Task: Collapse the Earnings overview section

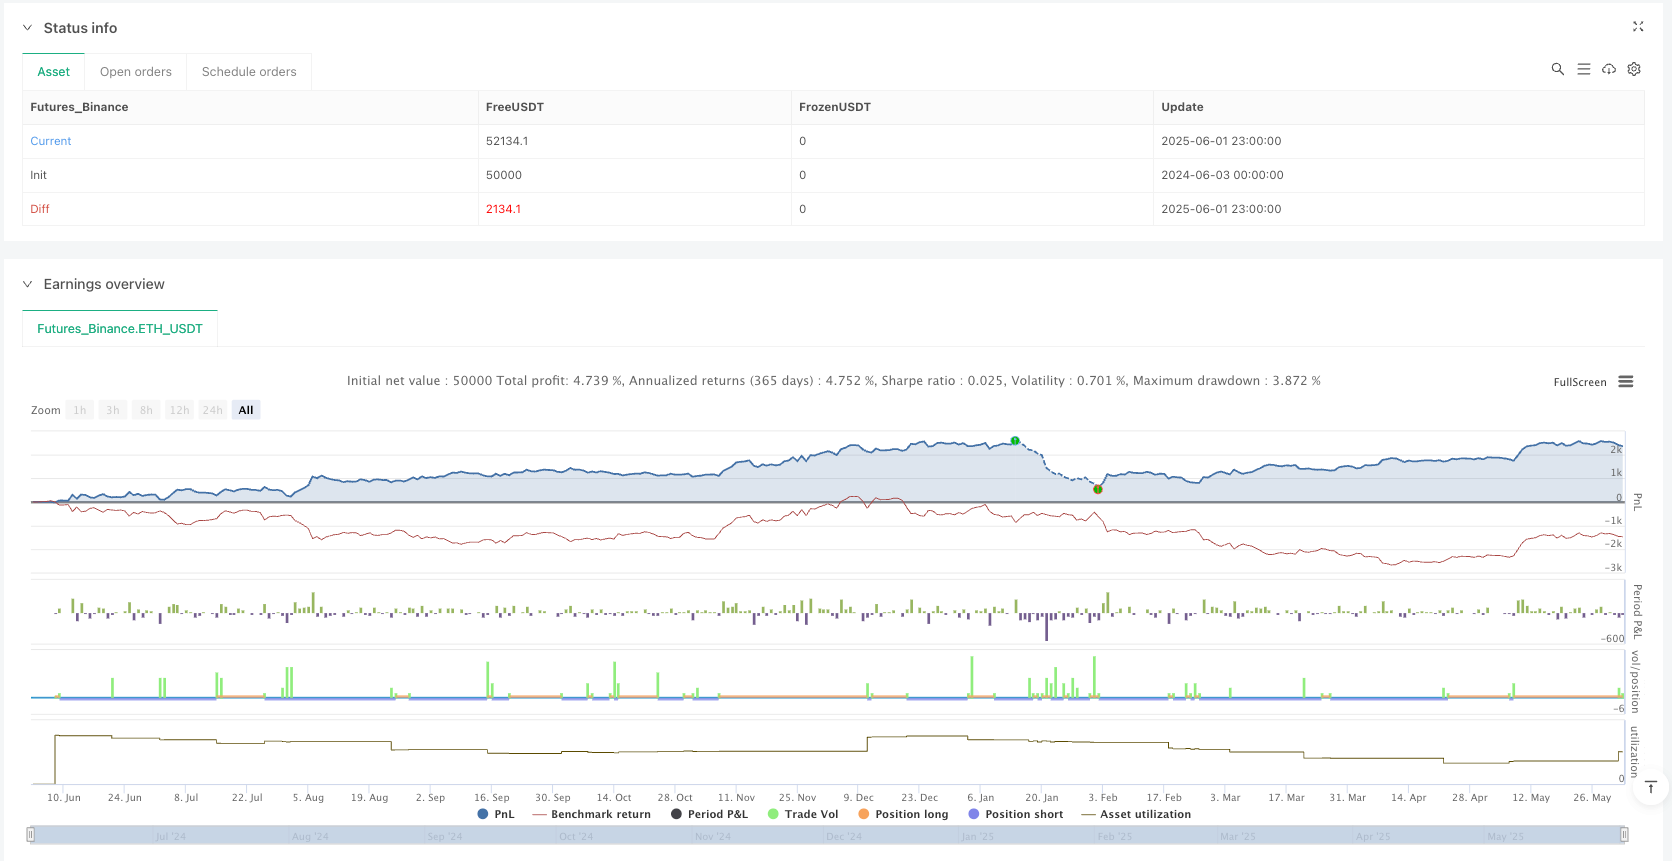Action: pyautogui.click(x=28, y=284)
